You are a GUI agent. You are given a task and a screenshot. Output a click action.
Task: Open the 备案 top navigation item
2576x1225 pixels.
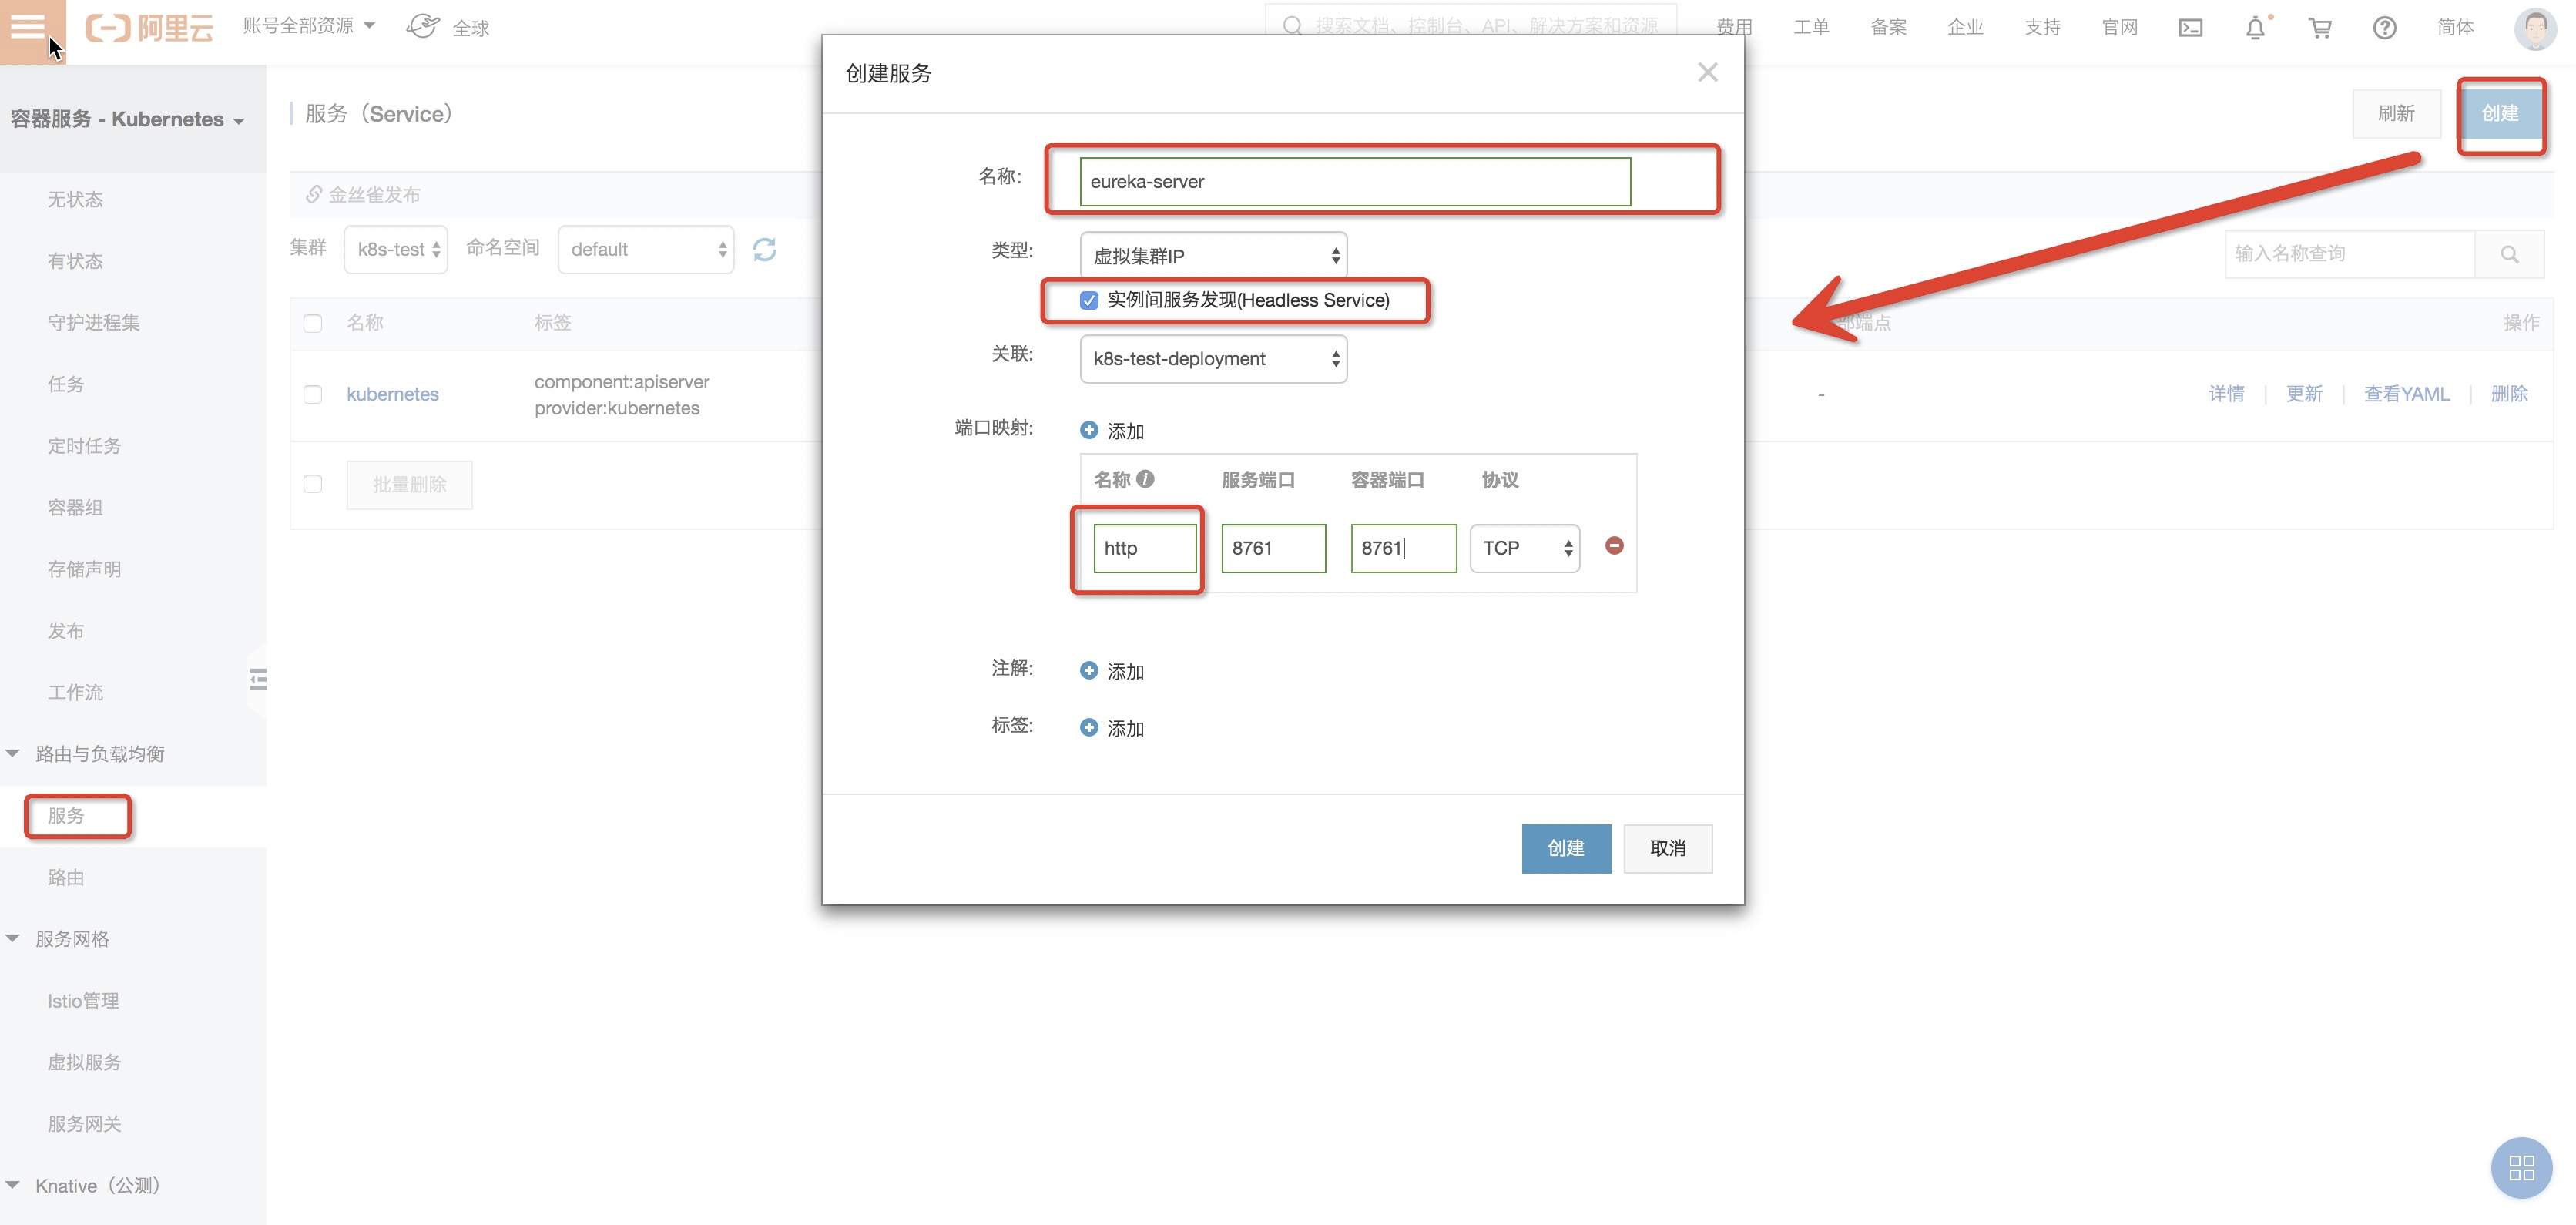(1888, 27)
